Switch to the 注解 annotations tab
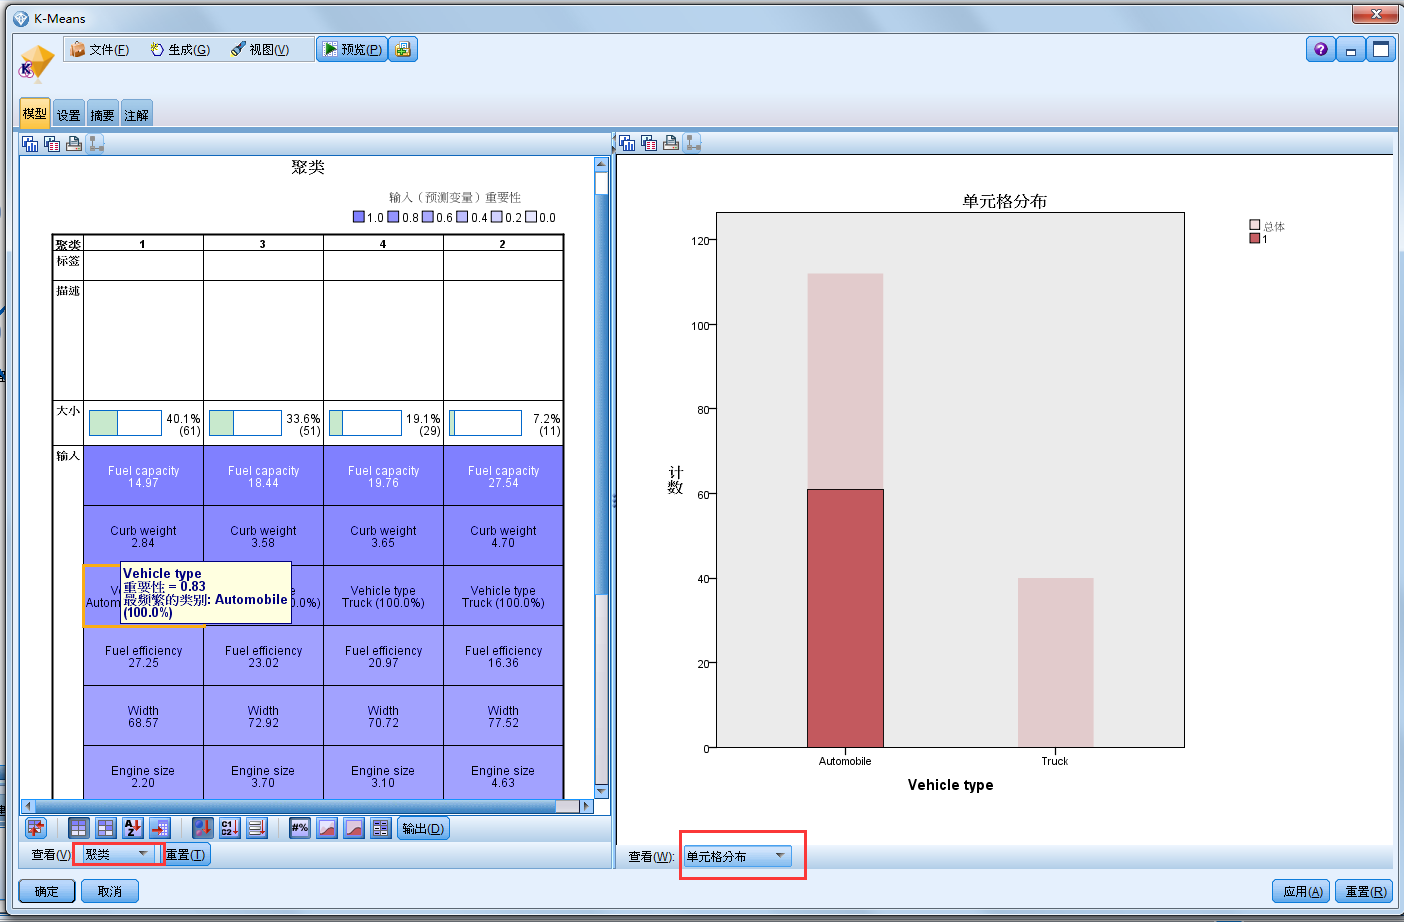1404x922 pixels. point(136,115)
